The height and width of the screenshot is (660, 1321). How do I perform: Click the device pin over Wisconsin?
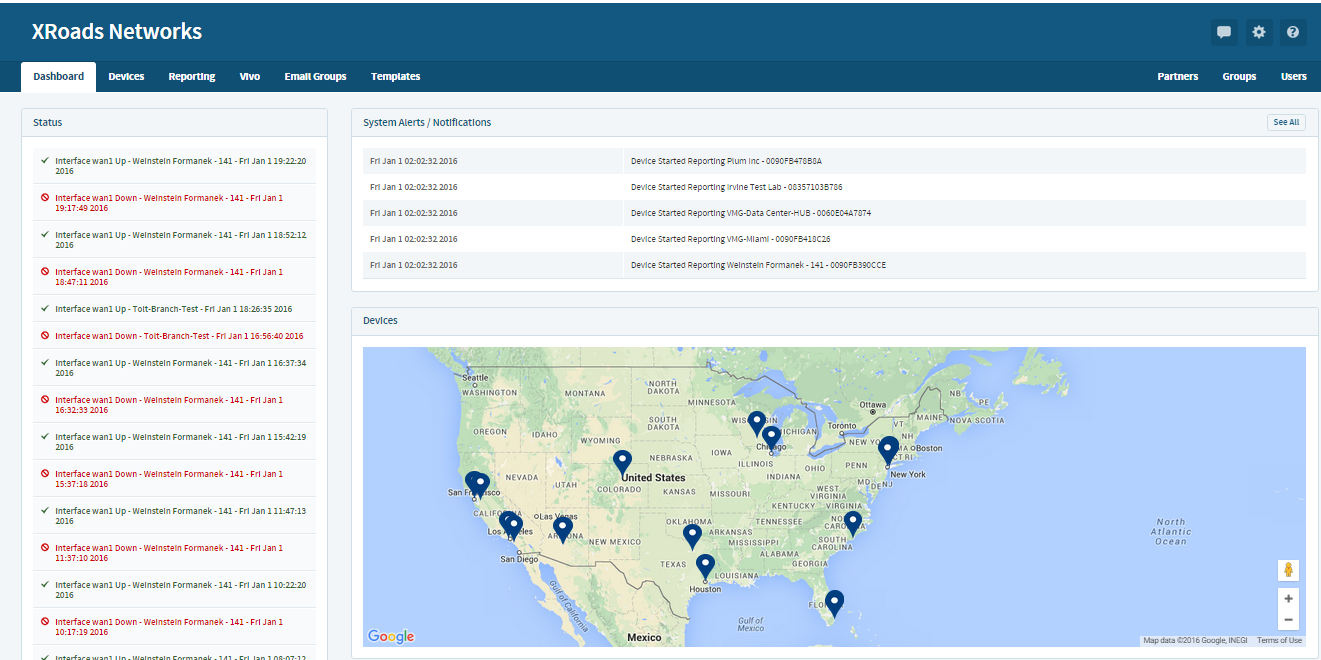pyautogui.click(x=757, y=423)
